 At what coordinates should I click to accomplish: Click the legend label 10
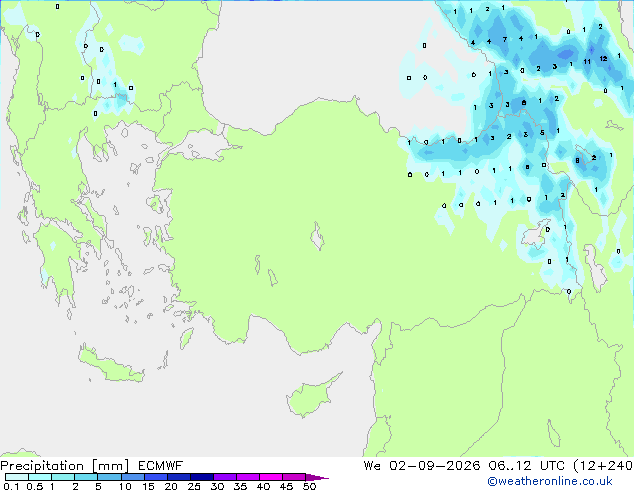click(x=125, y=486)
